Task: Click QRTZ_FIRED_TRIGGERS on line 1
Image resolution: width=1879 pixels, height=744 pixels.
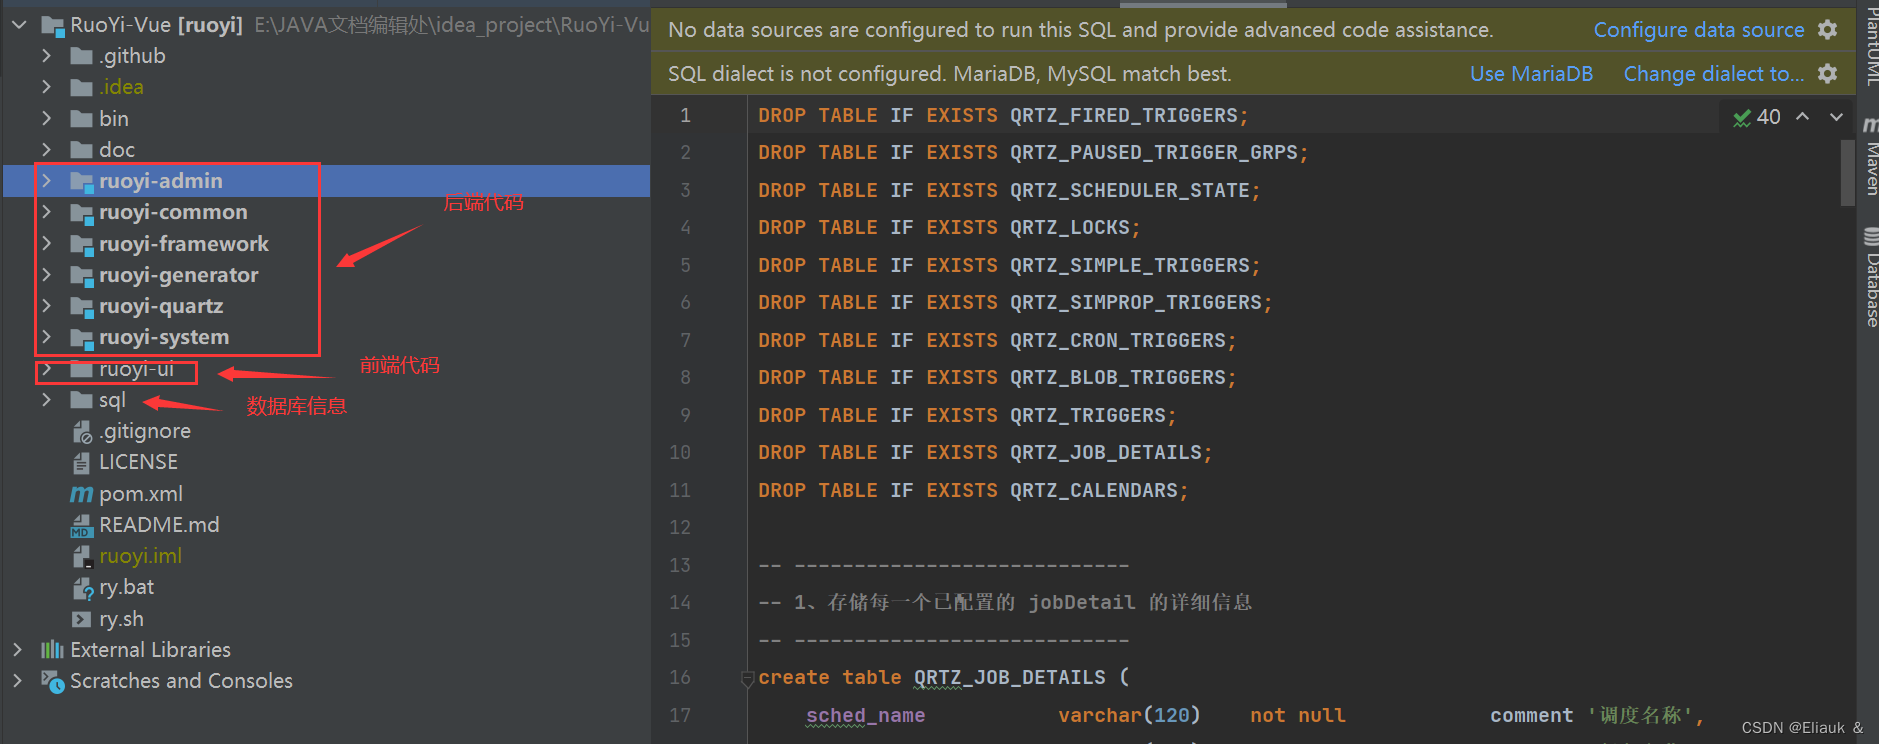Action: 1124,116
